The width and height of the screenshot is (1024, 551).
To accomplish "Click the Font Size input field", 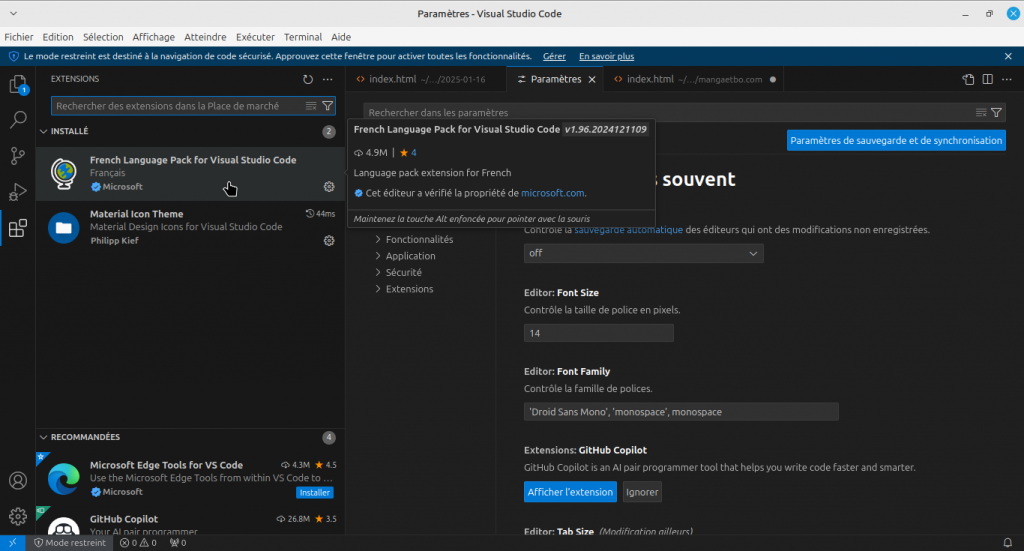I will [x=598, y=333].
